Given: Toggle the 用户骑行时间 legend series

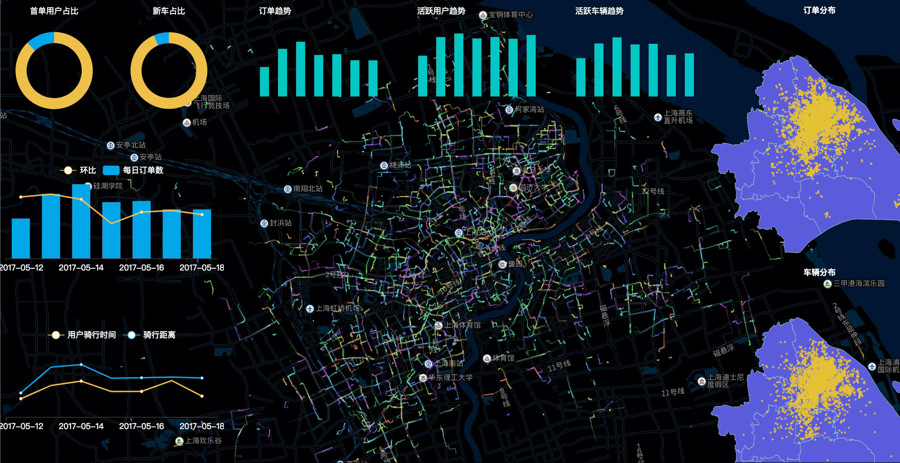Looking at the screenshot, I should coord(83,335).
